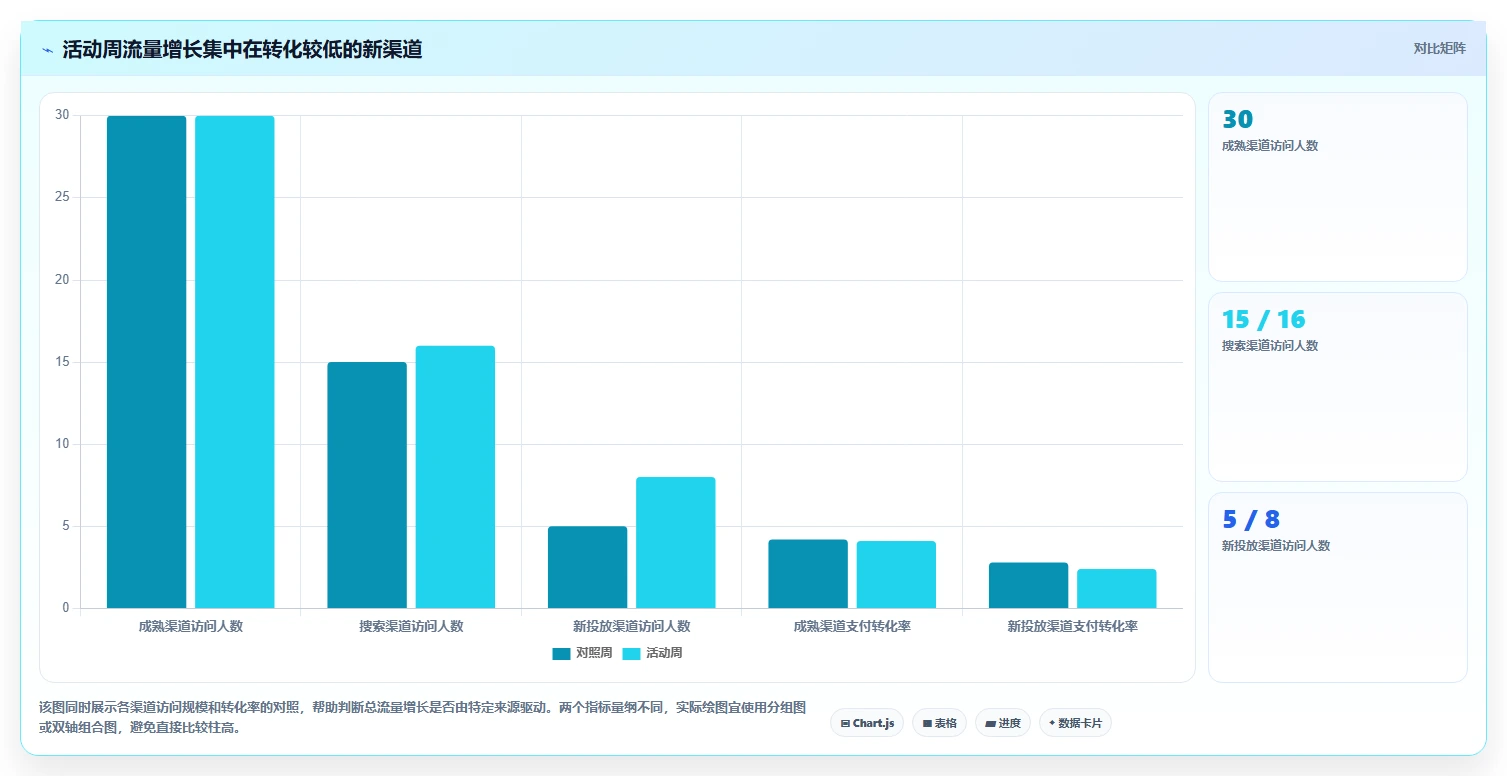Click the 对照周 bar for 新投放渠道访问人数

pos(588,567)
